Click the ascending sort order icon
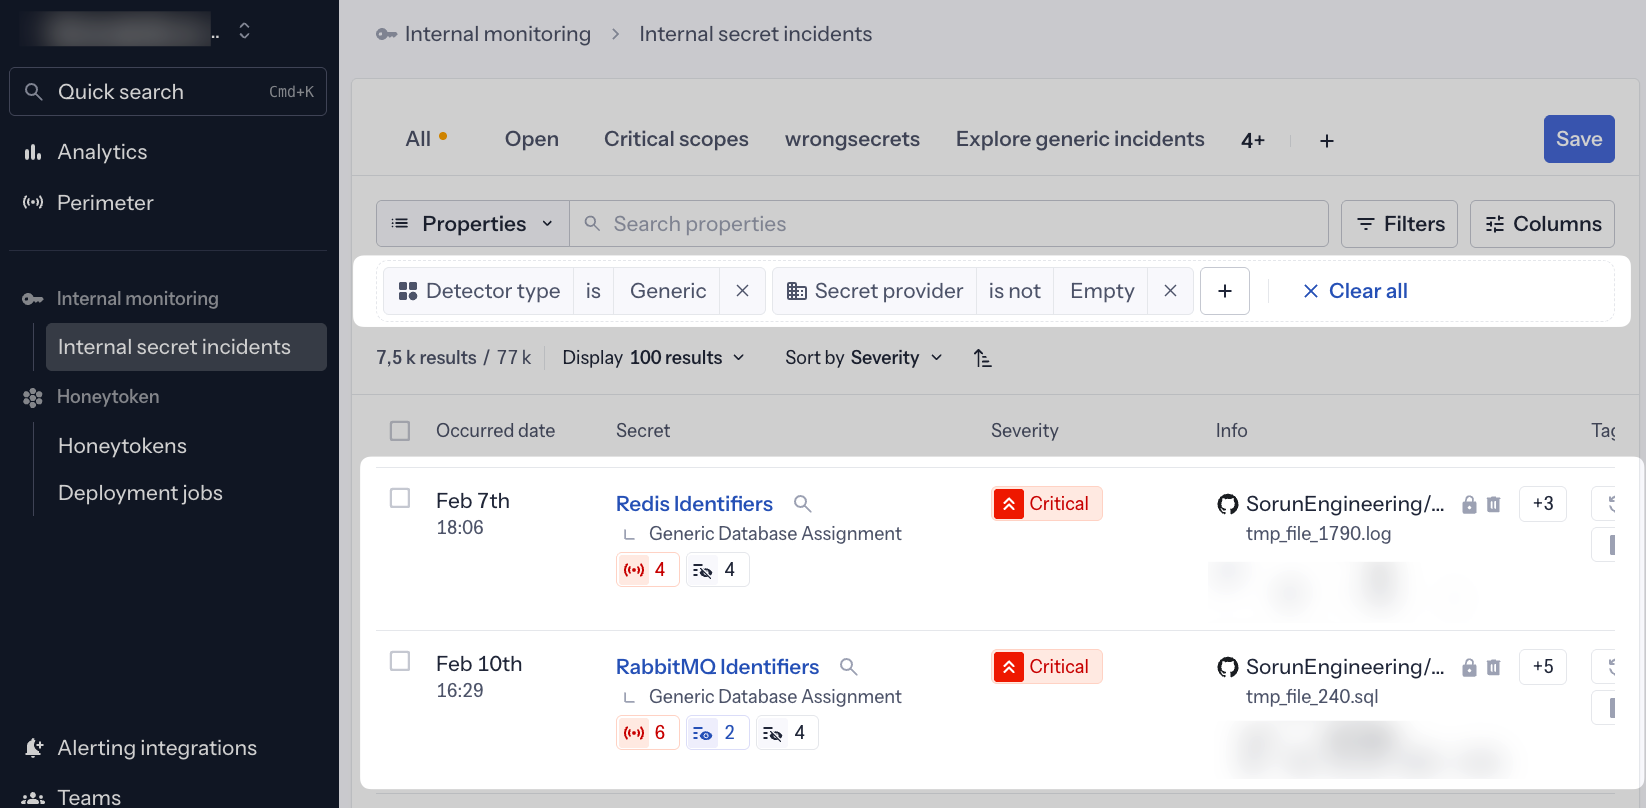 tap(982, 358)
